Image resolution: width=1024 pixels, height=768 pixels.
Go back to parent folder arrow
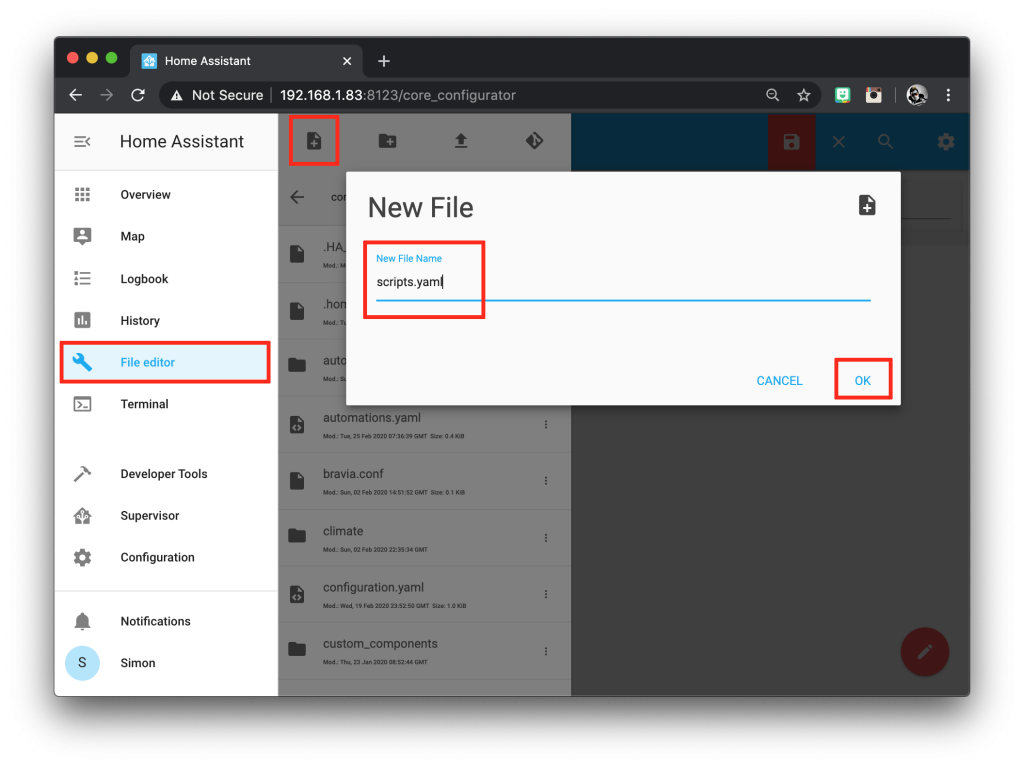(x=297, y=197)
